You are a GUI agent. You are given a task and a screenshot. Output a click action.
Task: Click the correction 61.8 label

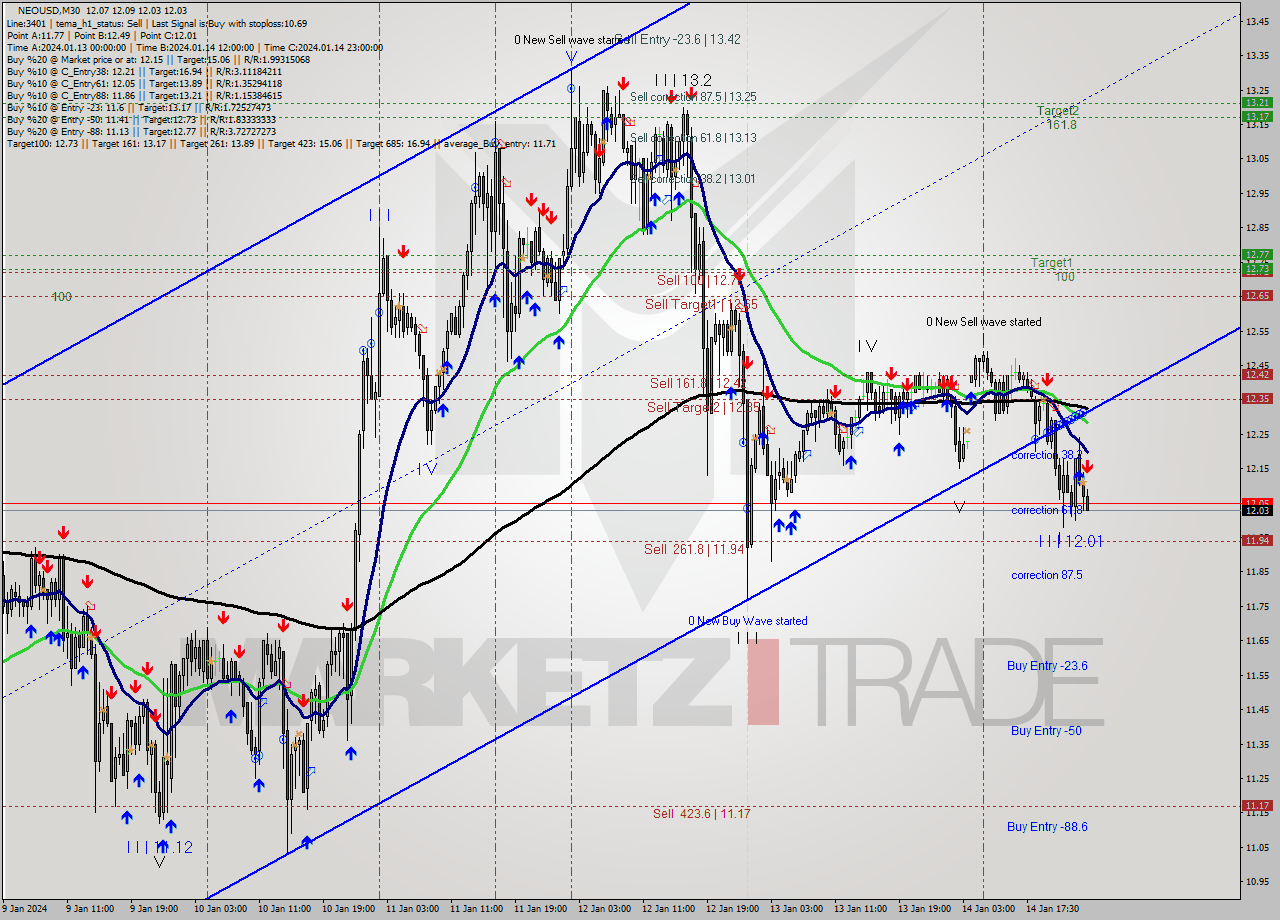tap(1046, 510)
